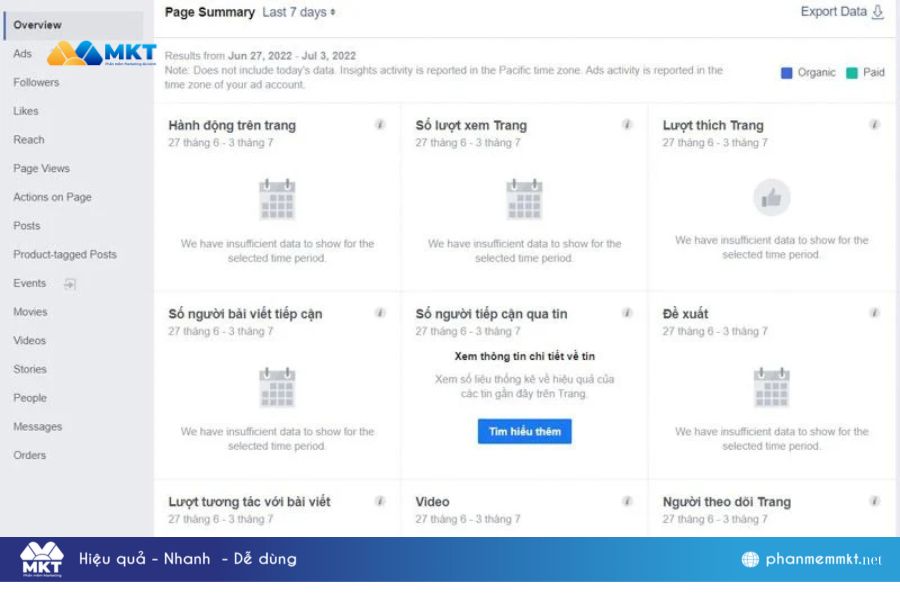Click the calendar icon in Số người bài viết tiếp cận
The height and width of the screenshot is (600, 900).
(277, 388)
